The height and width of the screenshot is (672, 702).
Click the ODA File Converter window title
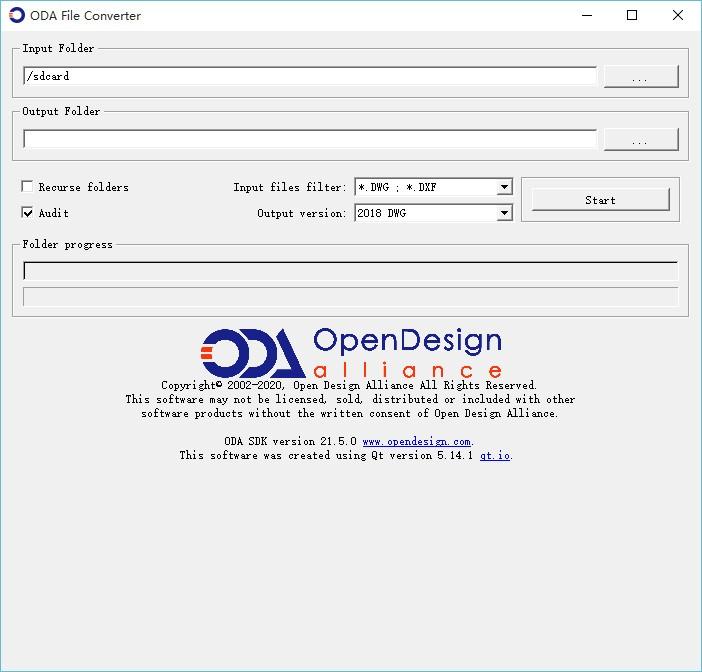tap(86, 16)
